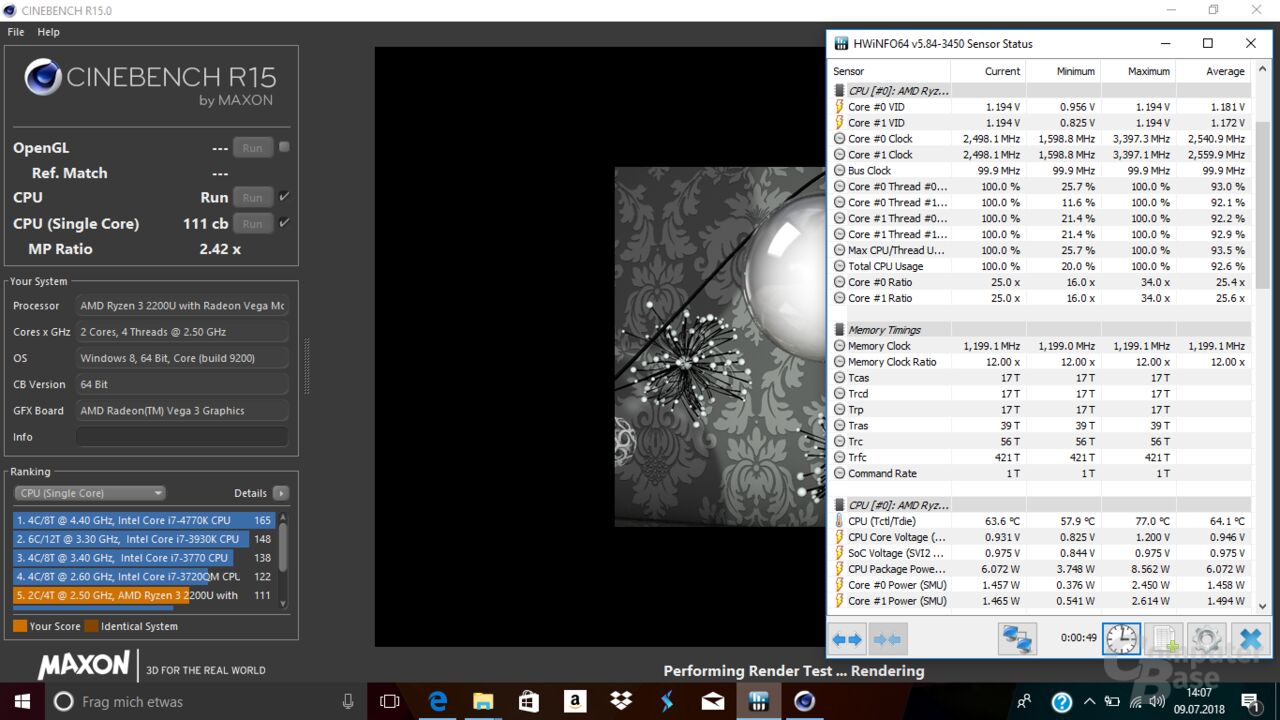Select ranking entry Intel Core i7-3720QM
The height and width of the screenshot is (720, 1280).
(145, 576)
